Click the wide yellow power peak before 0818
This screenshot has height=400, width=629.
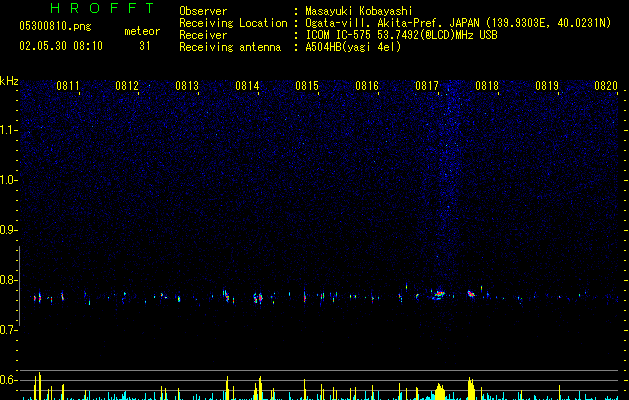(471, 388)
